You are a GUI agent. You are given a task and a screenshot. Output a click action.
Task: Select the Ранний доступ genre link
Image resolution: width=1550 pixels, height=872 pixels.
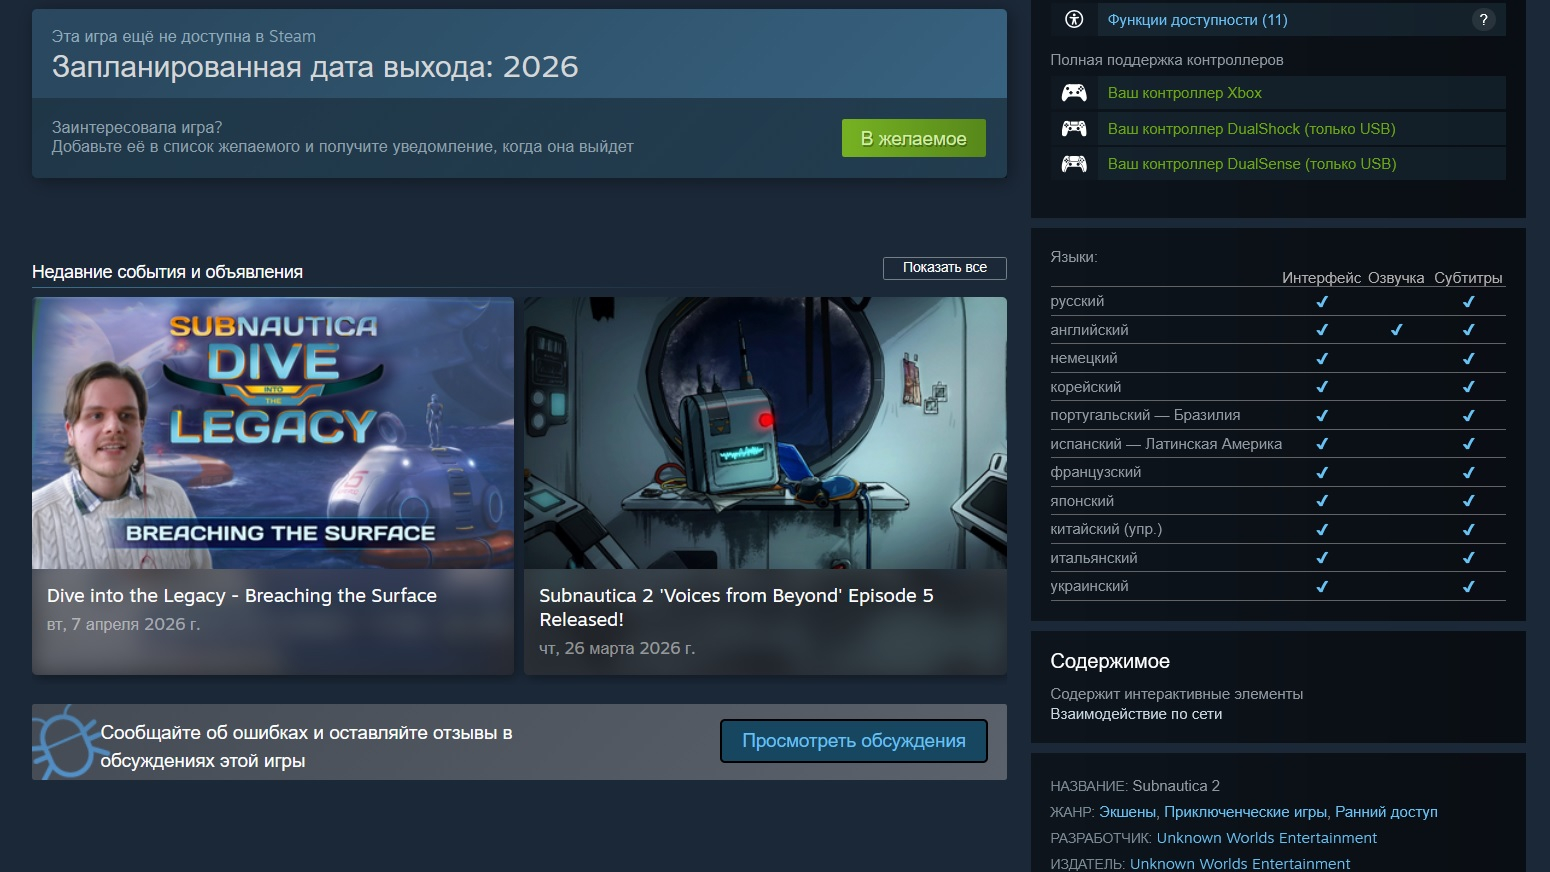tap(1386, 812)
